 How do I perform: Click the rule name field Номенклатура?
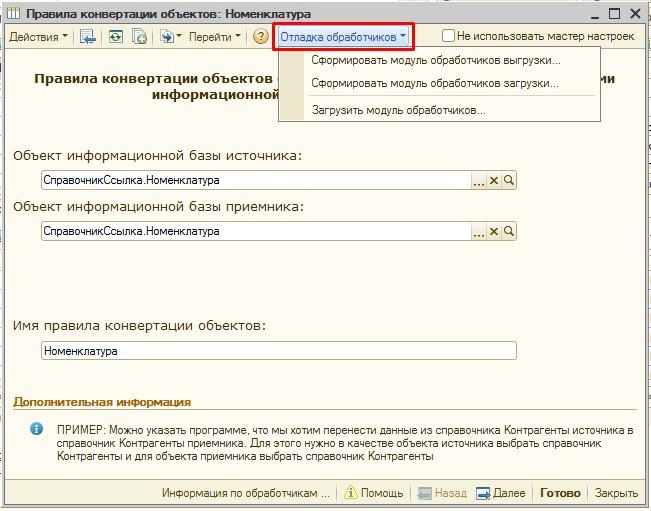(279, 351)
